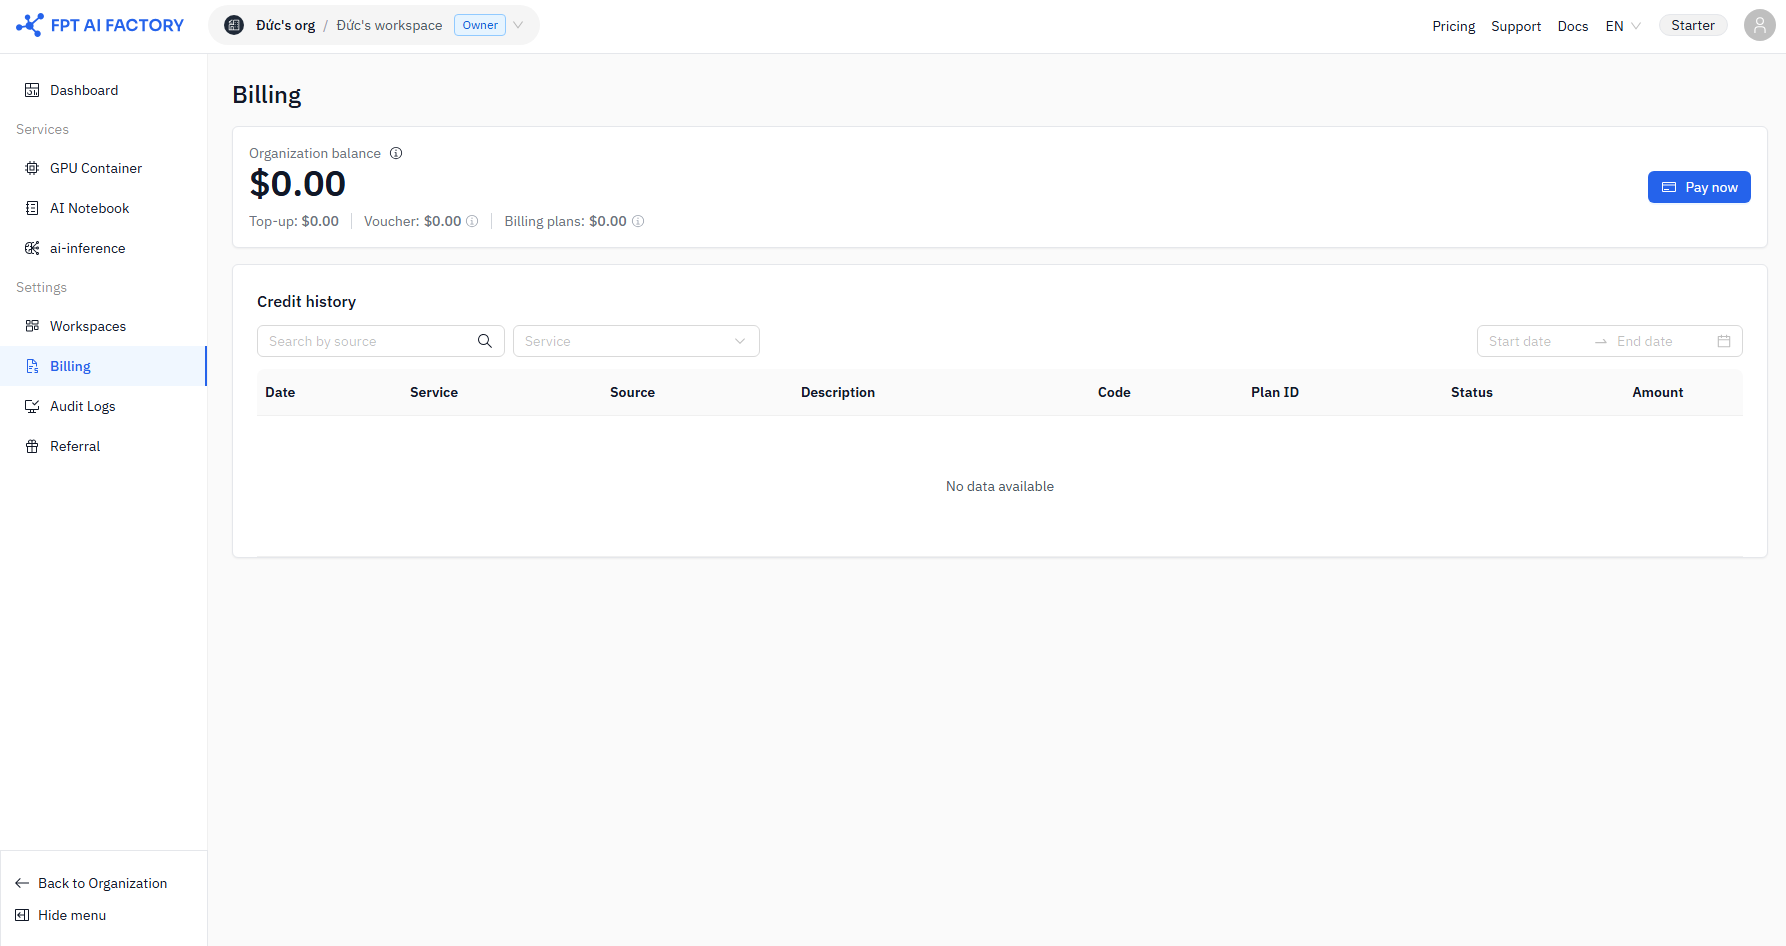Click the FPT AI Factory logo
The width and height of the screenshot is (1786, 946).
tap(100, 25)
